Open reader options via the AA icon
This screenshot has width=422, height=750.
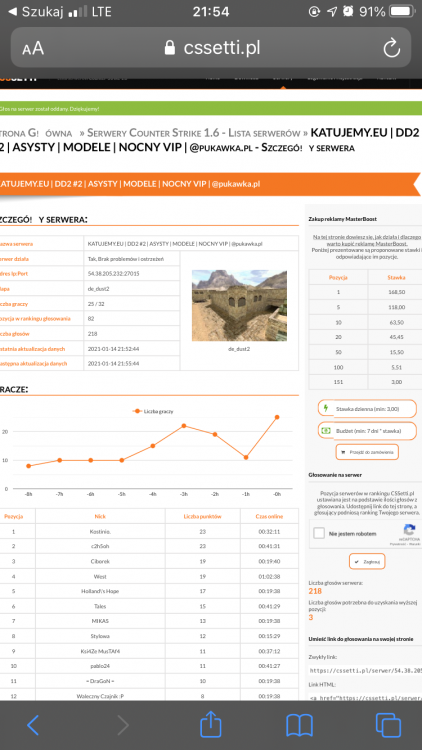pos(33,48)
